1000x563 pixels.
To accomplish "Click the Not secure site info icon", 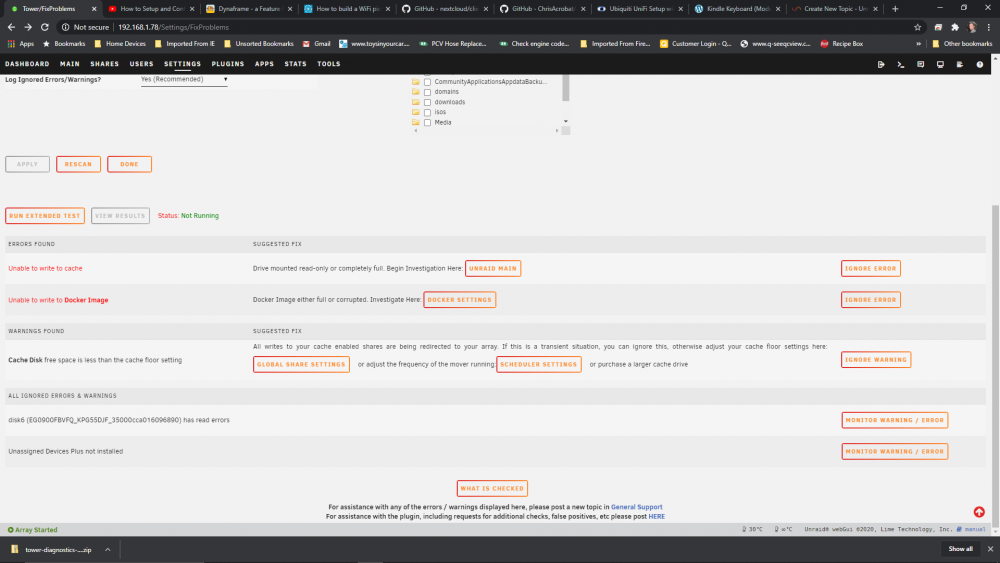I will click(65, 27).
